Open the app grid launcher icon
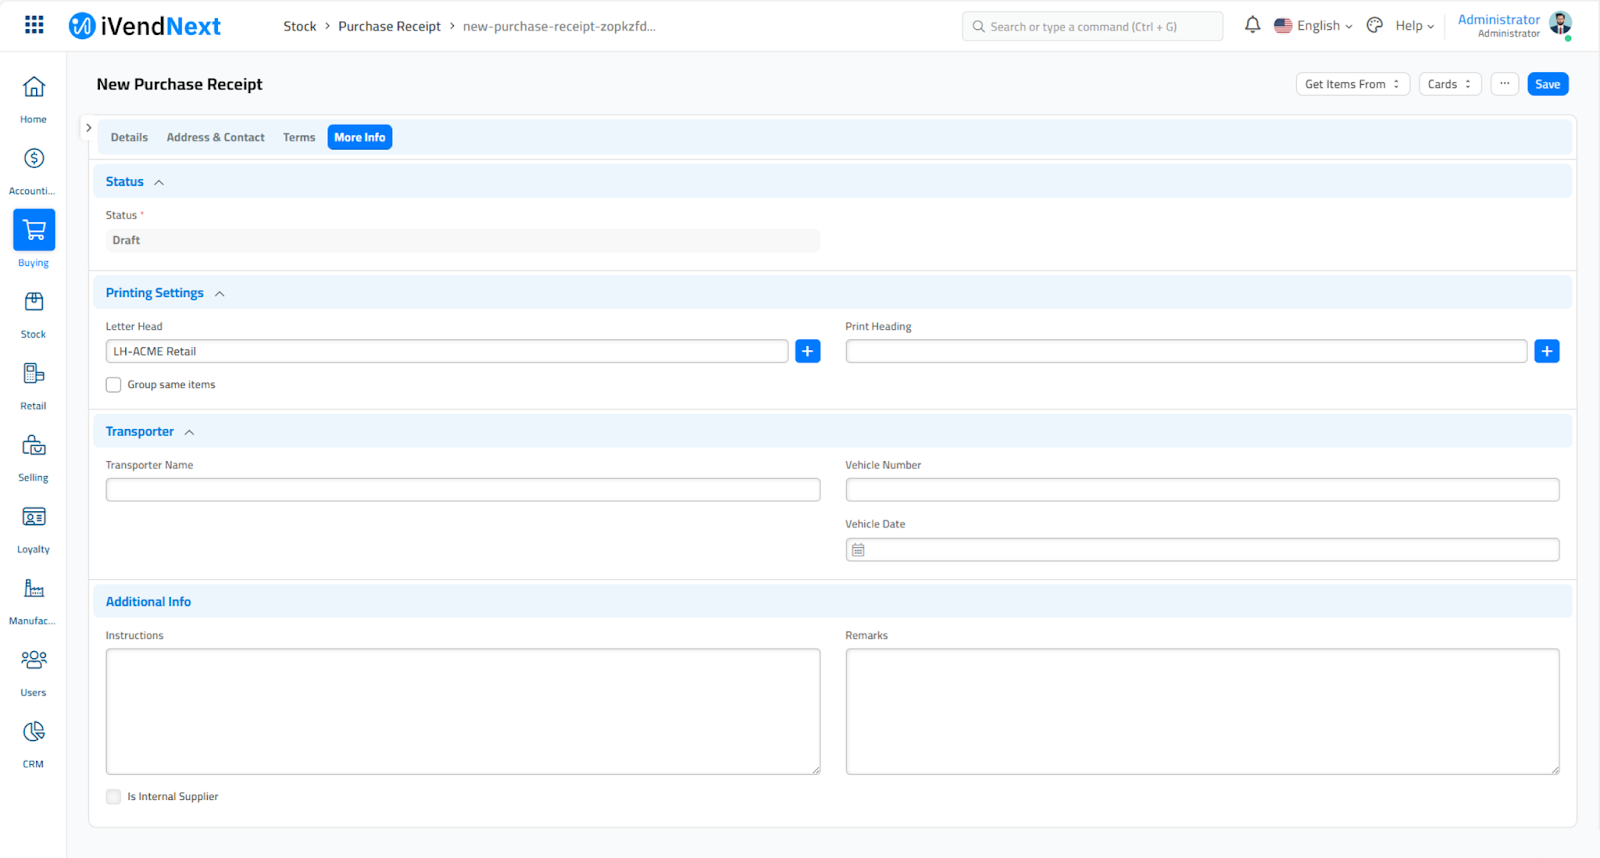 [34, 25]
